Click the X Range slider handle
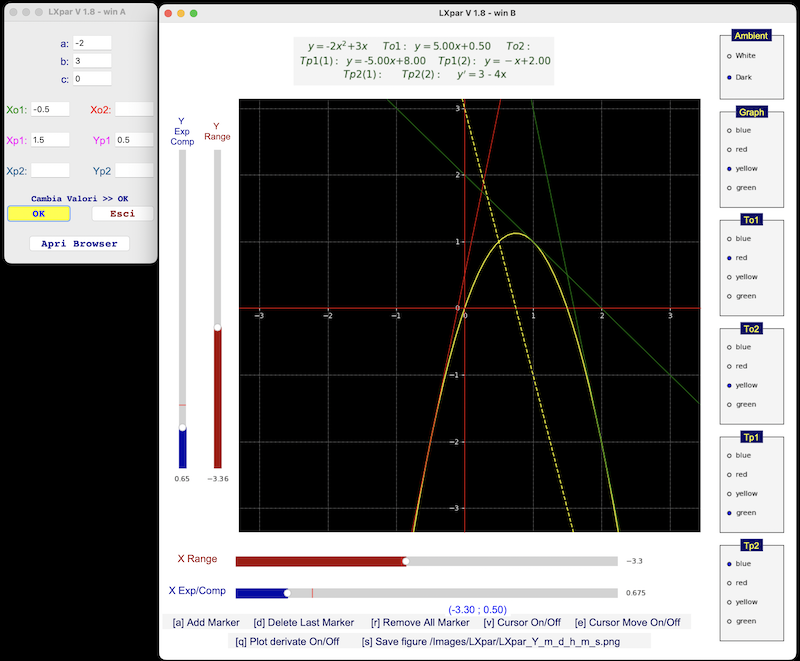800x661 pixels. [x=406, y=562]
